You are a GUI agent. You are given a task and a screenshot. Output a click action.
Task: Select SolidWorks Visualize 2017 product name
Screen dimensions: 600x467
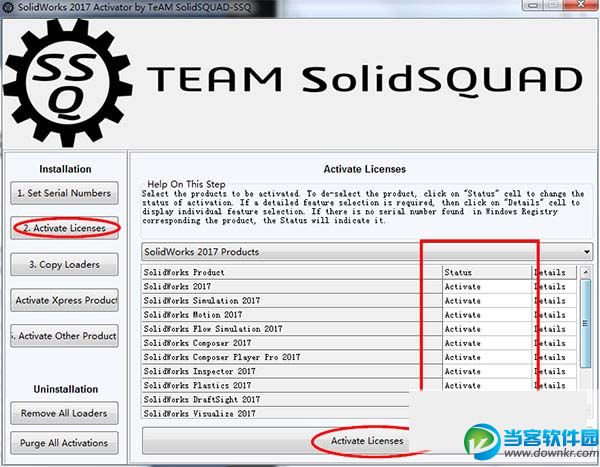pos(199,414)
